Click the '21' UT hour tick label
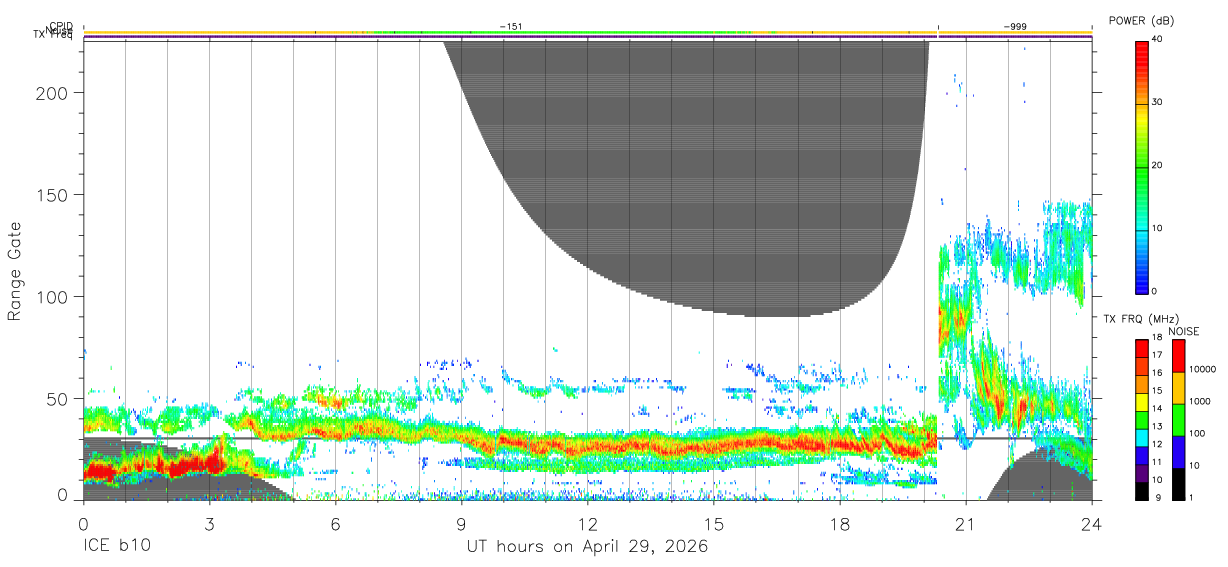This screenshot has height=567, width=1228. 965,524
